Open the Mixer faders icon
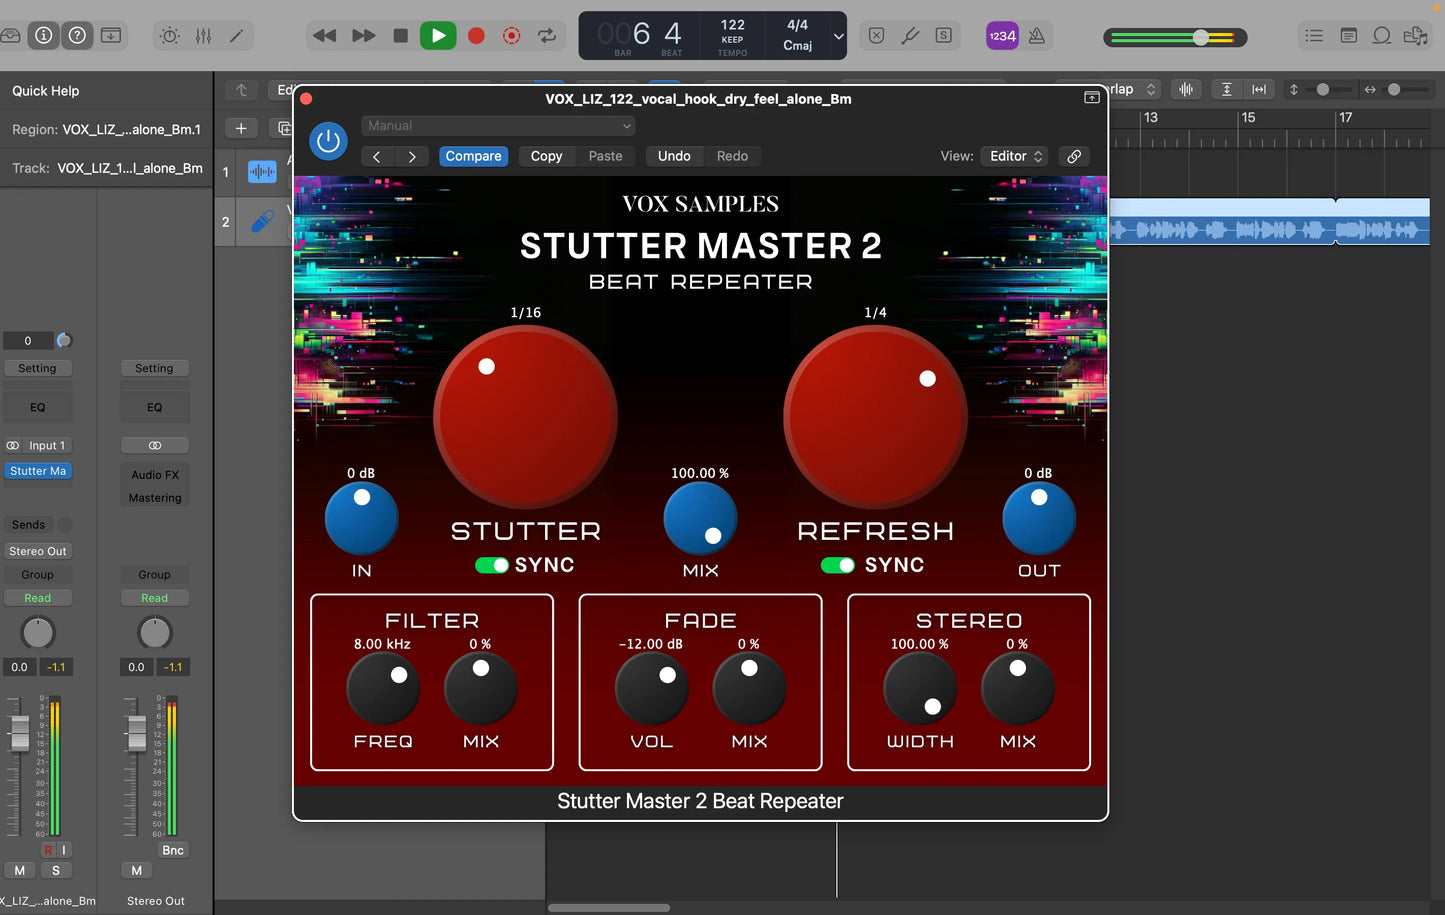The width and height of the screenshot is (1445, 915). click(203, 36)
